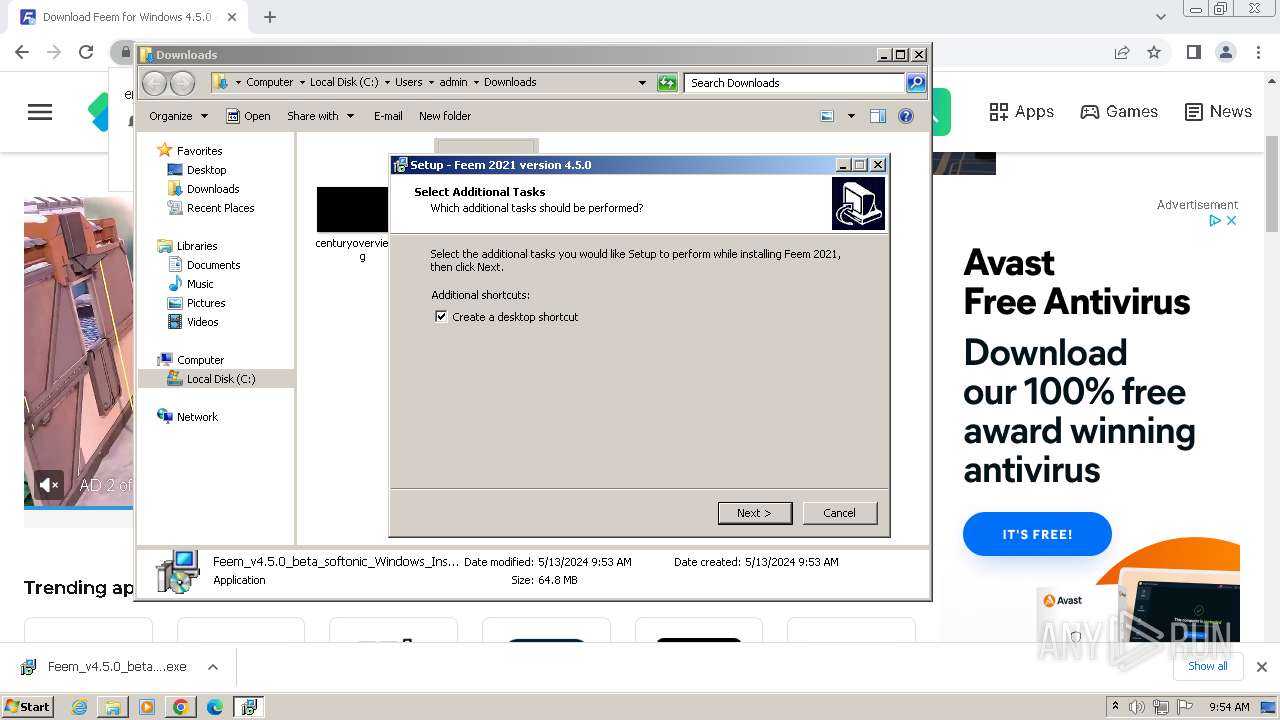Image resolution: width=1280 pixels, height=720 pixels.
Task: Expand address bar history dropdown
Action: (x=642, y=83)
